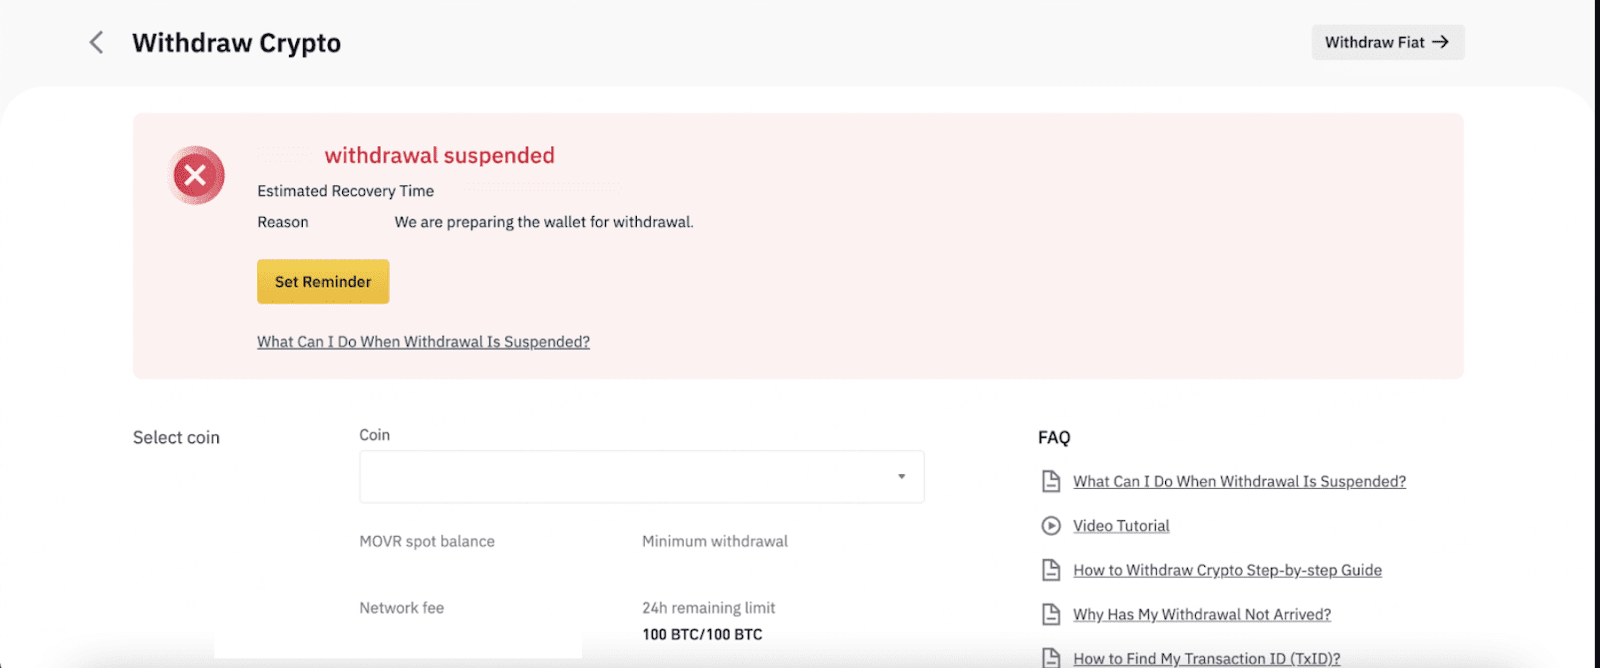Click the play icon beside Video Tutorial
This screenshot has width=1600, height=668.
coord(1051,526)
